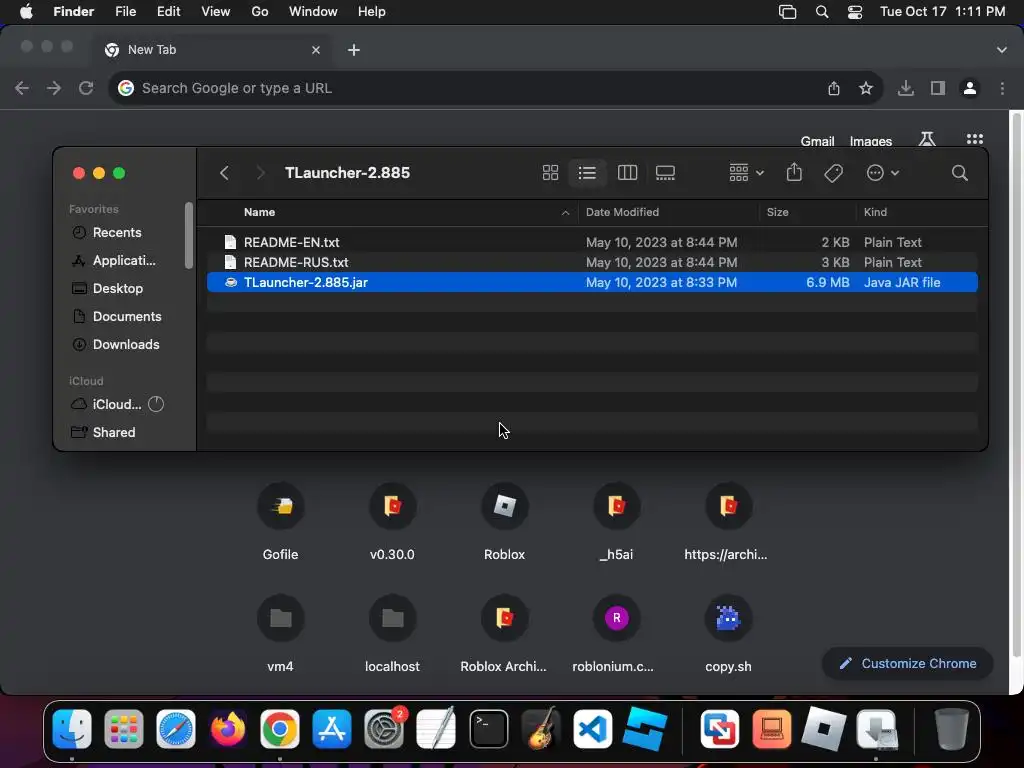
Task: Switch Finder to column view
Action: tap(627, 173)
